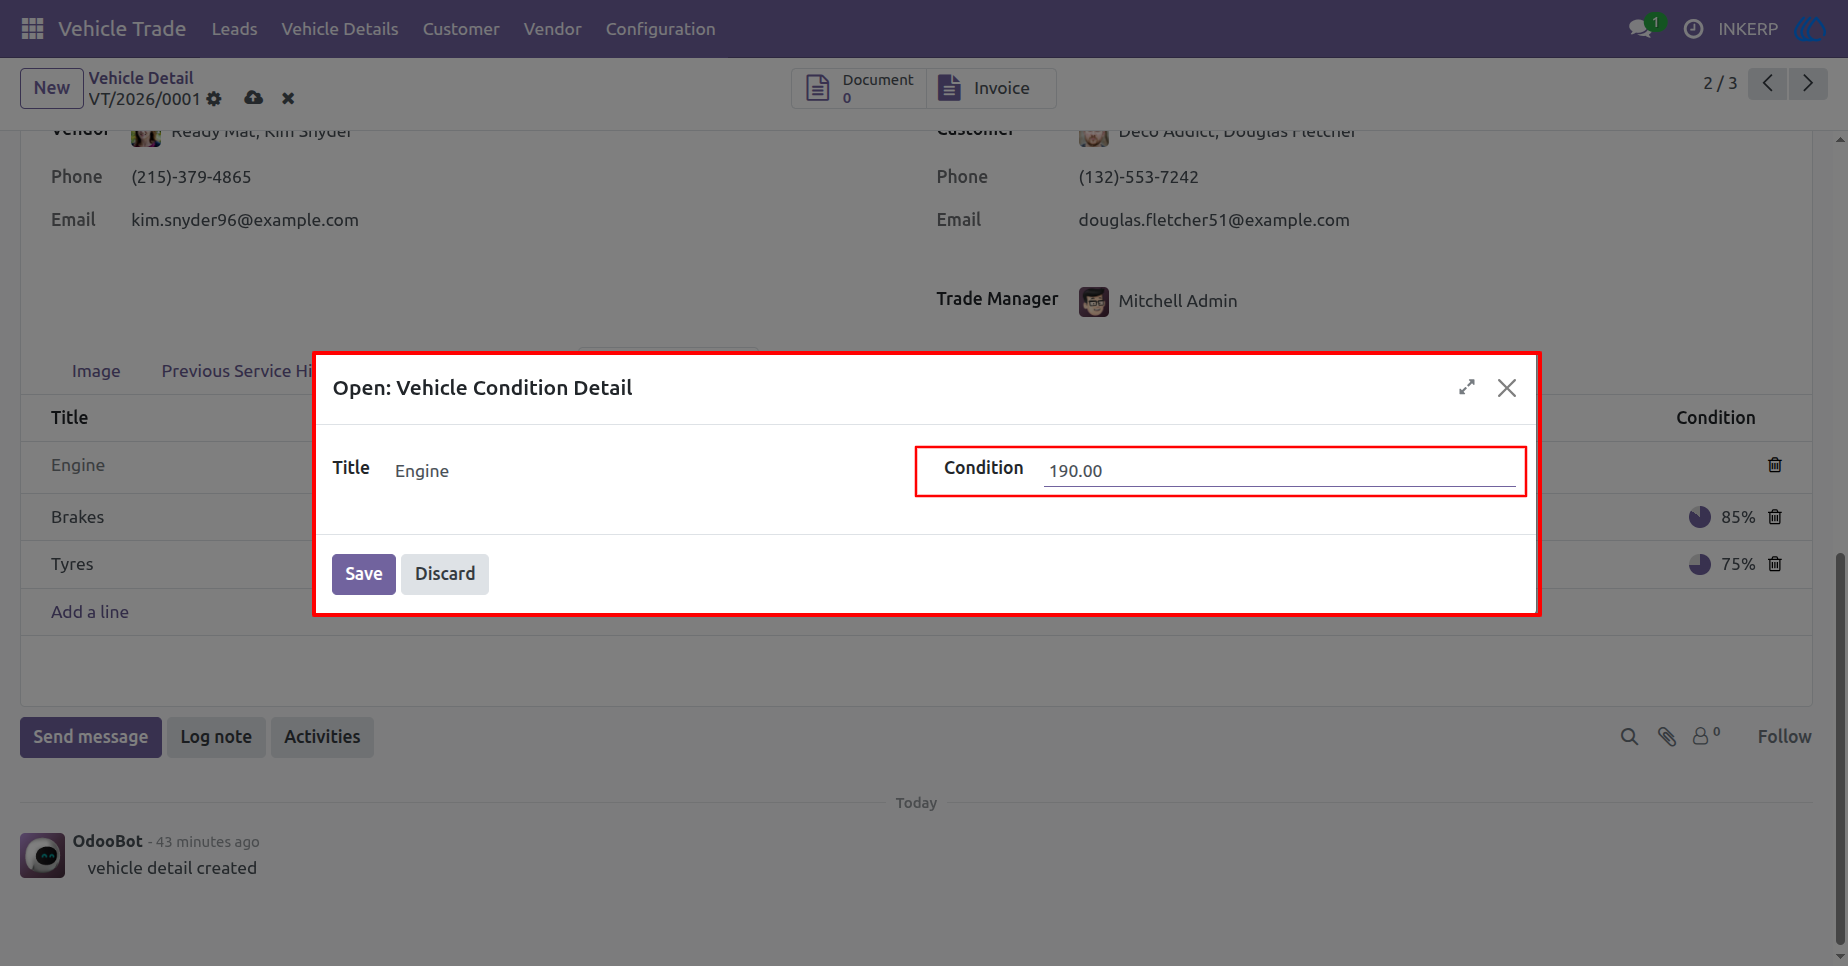The image size is (1848, 966).
Task: Open the Activities button
Action: click(x=322, y=737)
